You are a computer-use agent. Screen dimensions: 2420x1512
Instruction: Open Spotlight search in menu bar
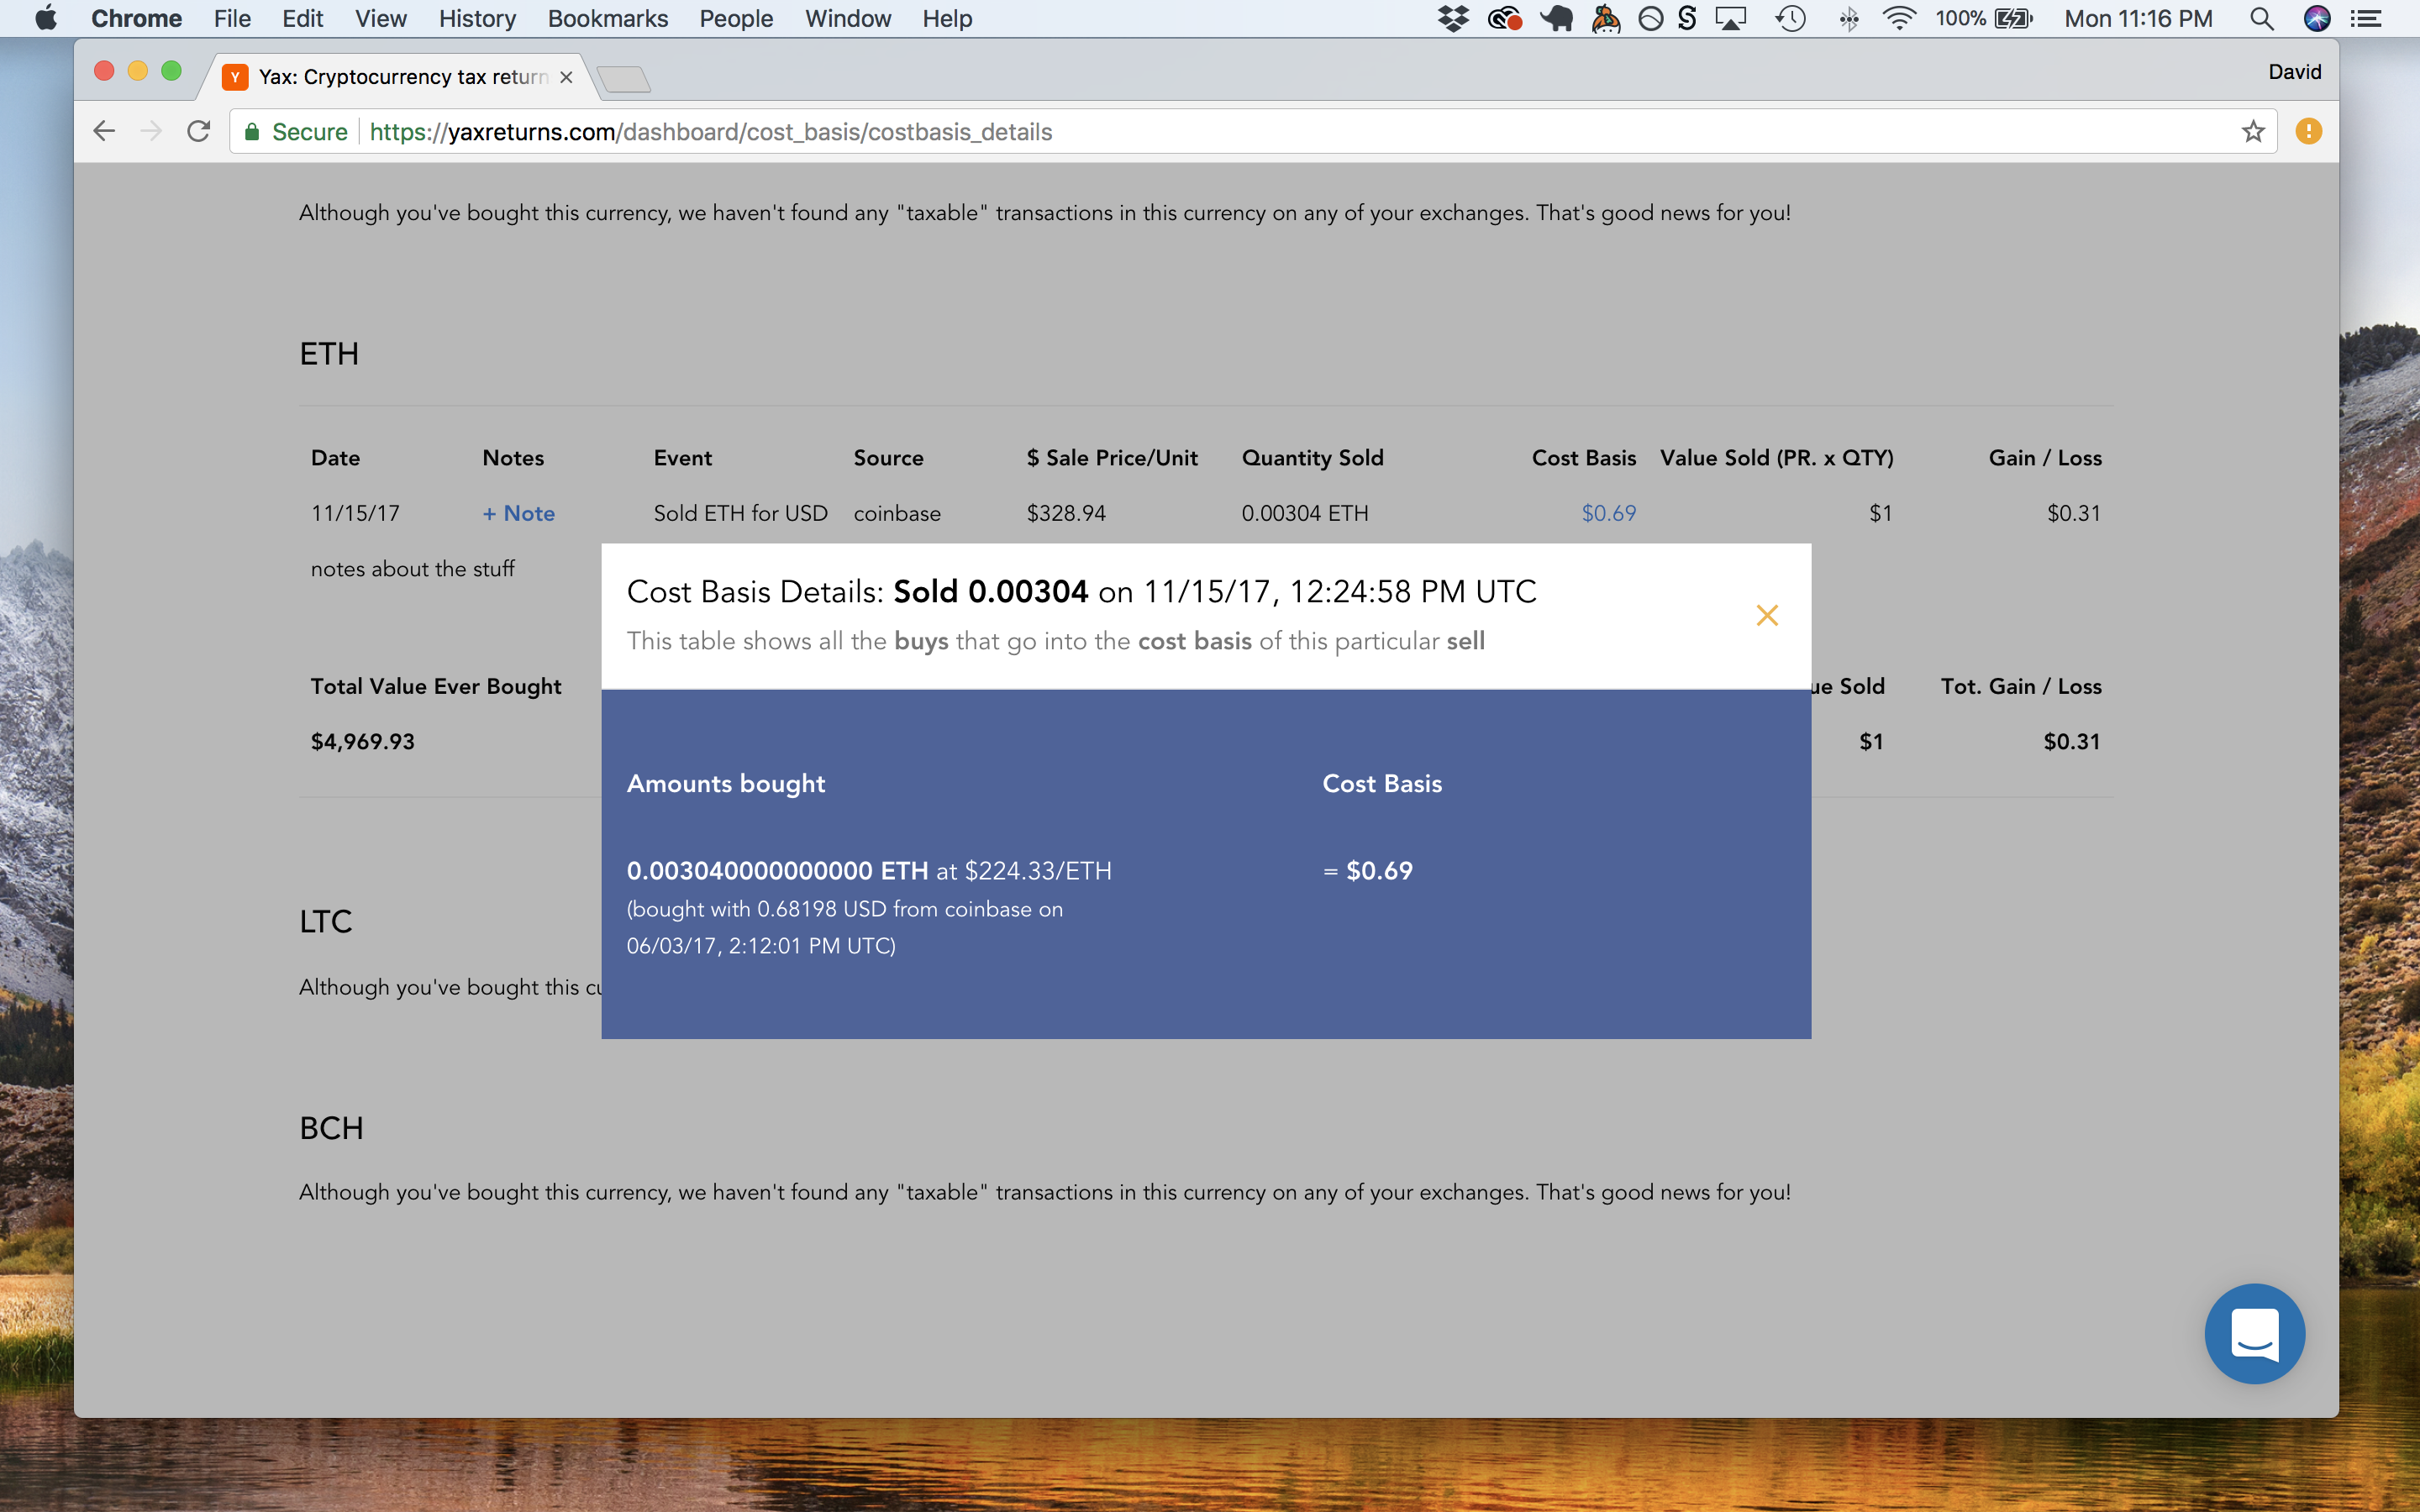(x=2261, y=18)
